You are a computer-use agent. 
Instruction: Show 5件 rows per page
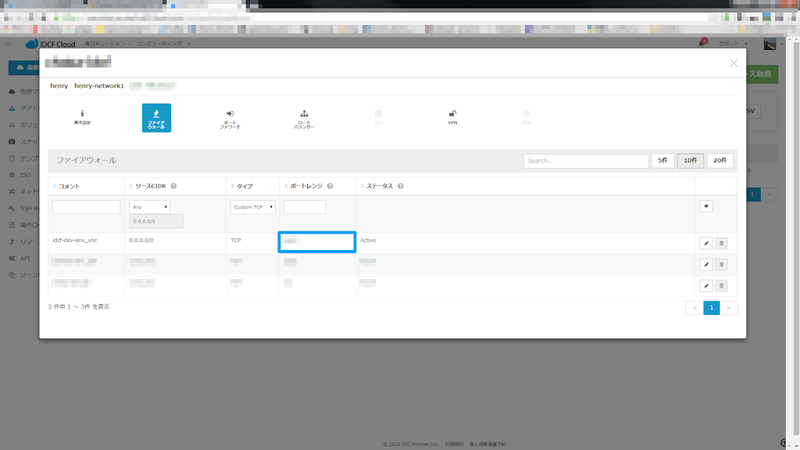coord(662,160)
